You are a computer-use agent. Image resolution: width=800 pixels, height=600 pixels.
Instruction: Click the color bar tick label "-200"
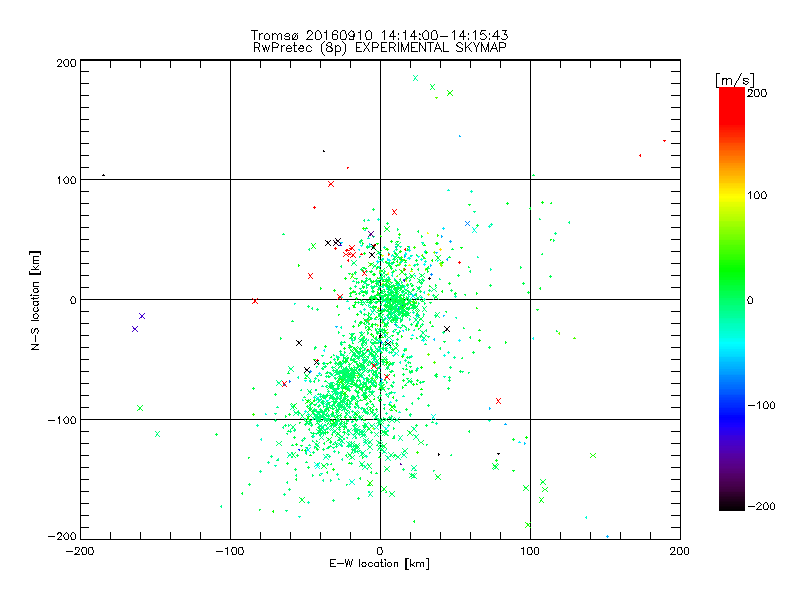[x=761, y=506]
